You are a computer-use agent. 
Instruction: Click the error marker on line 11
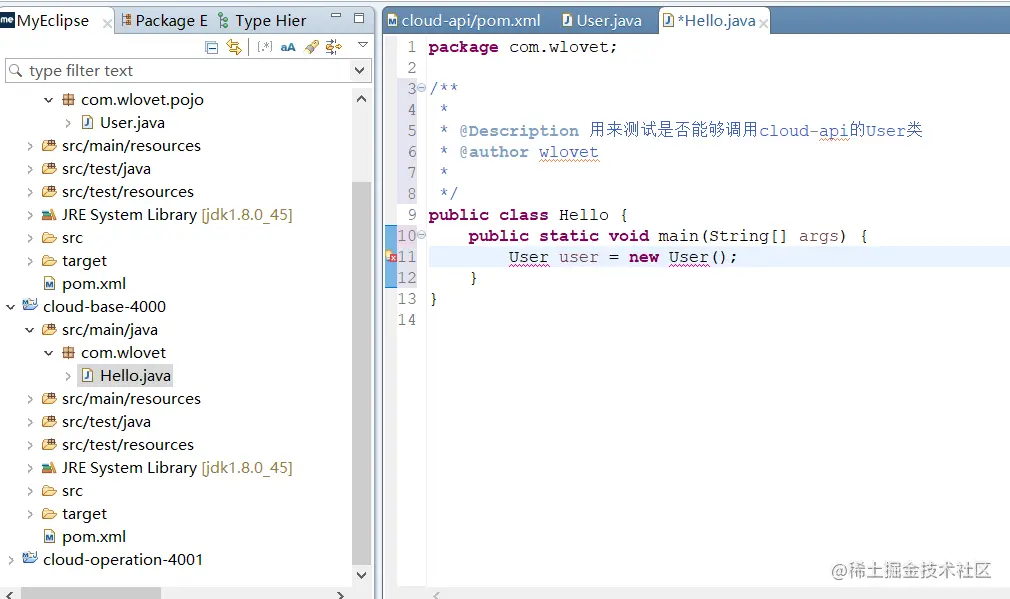coord(391,257)
